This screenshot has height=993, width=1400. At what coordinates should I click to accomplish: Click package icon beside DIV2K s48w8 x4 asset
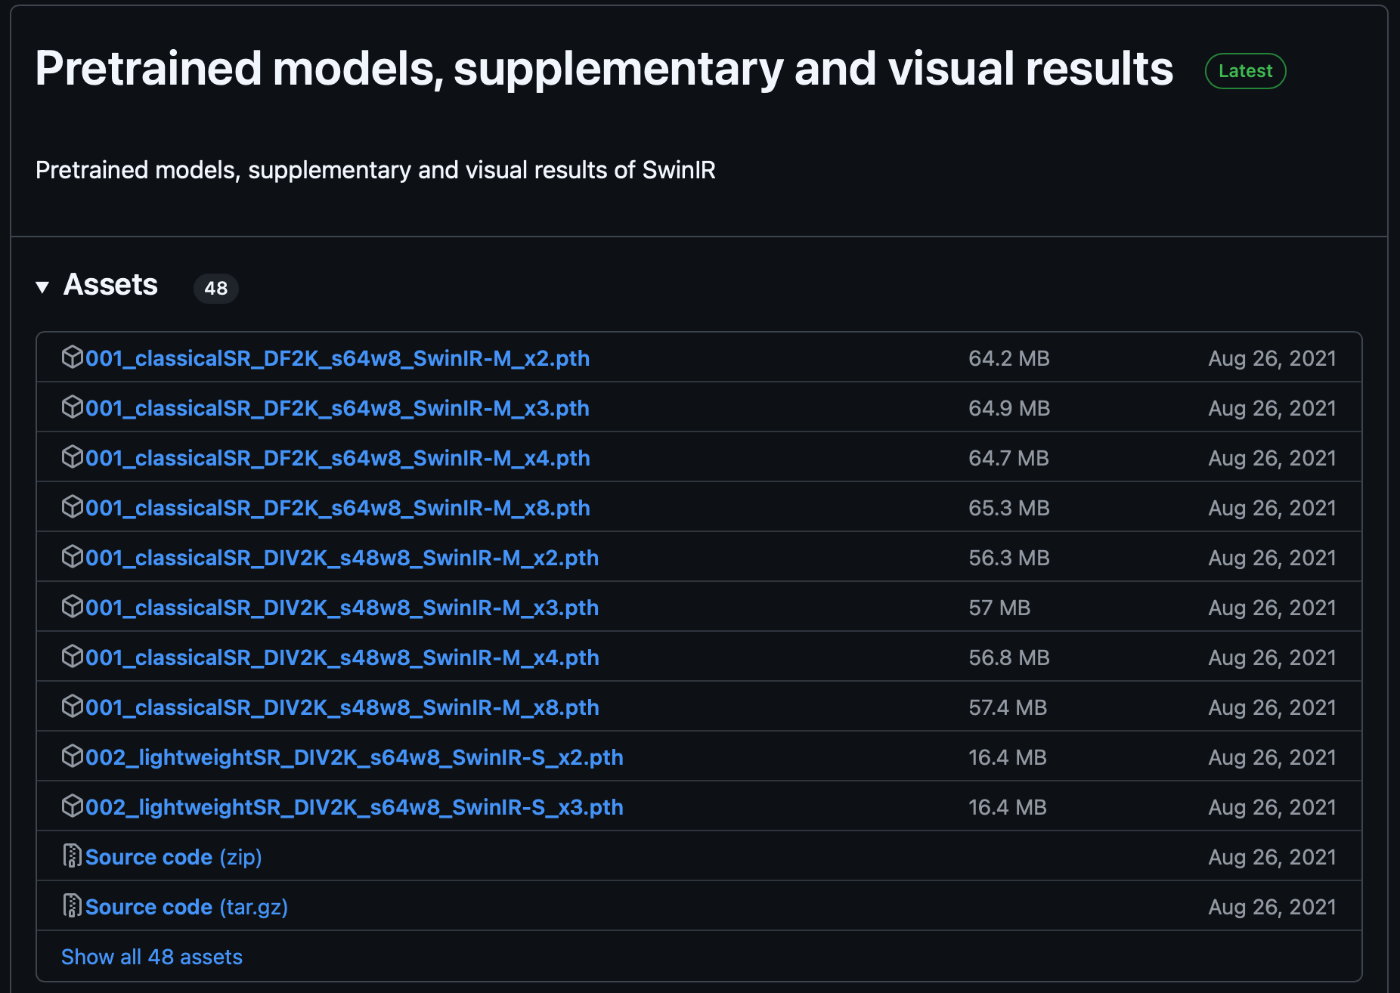pos(72,657)
